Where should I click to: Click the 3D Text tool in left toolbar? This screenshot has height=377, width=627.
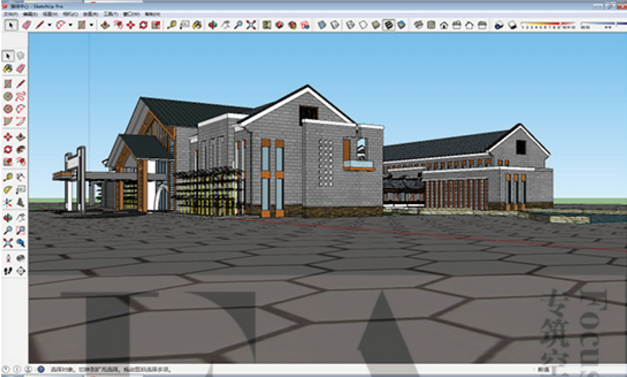point(20,203)
